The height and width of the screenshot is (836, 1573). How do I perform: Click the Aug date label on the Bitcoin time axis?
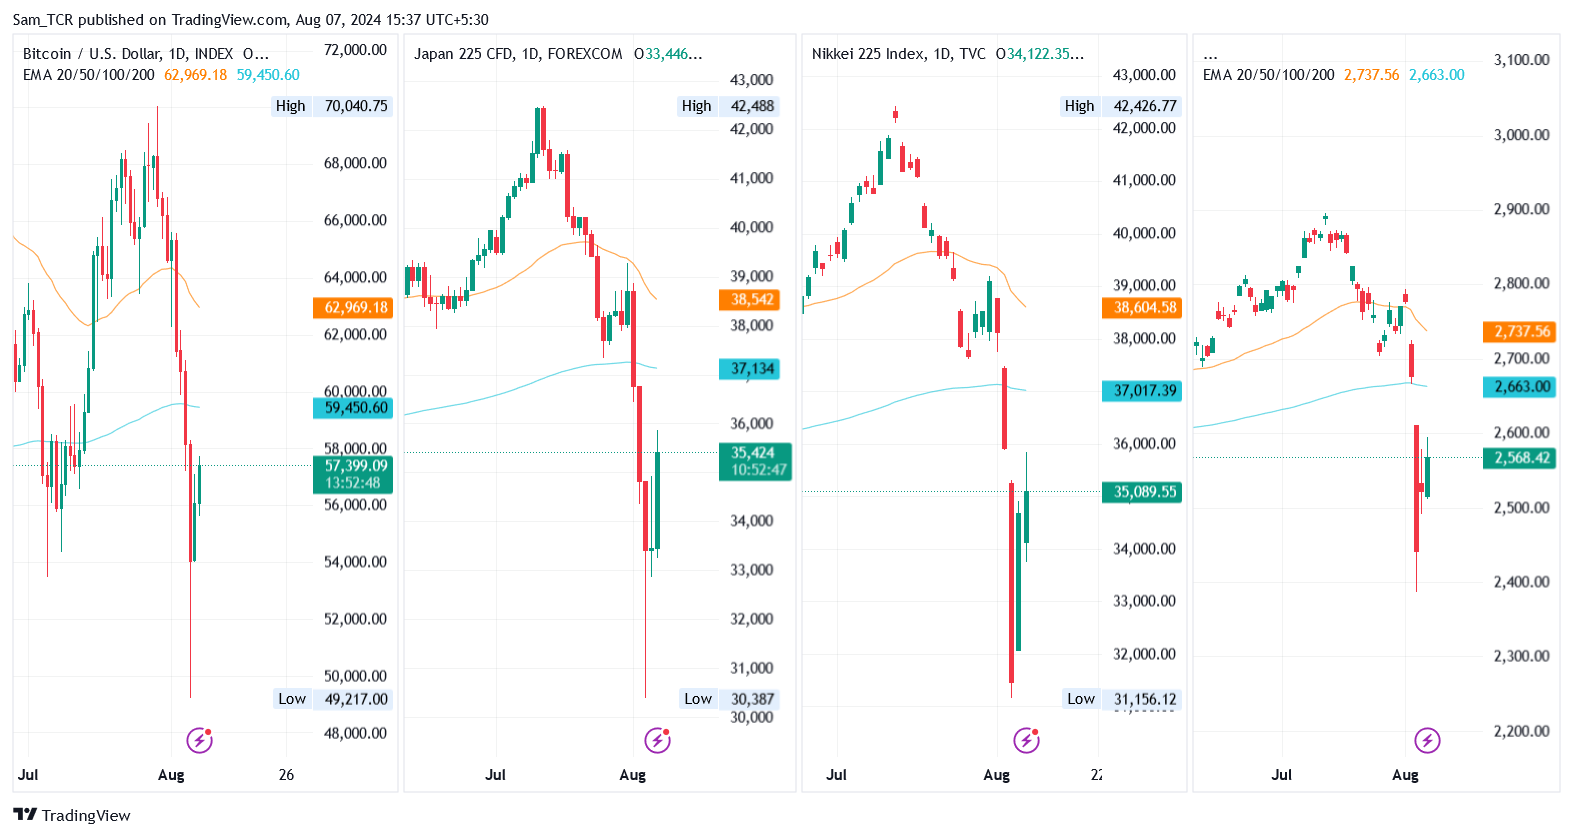tap(171, 775)
